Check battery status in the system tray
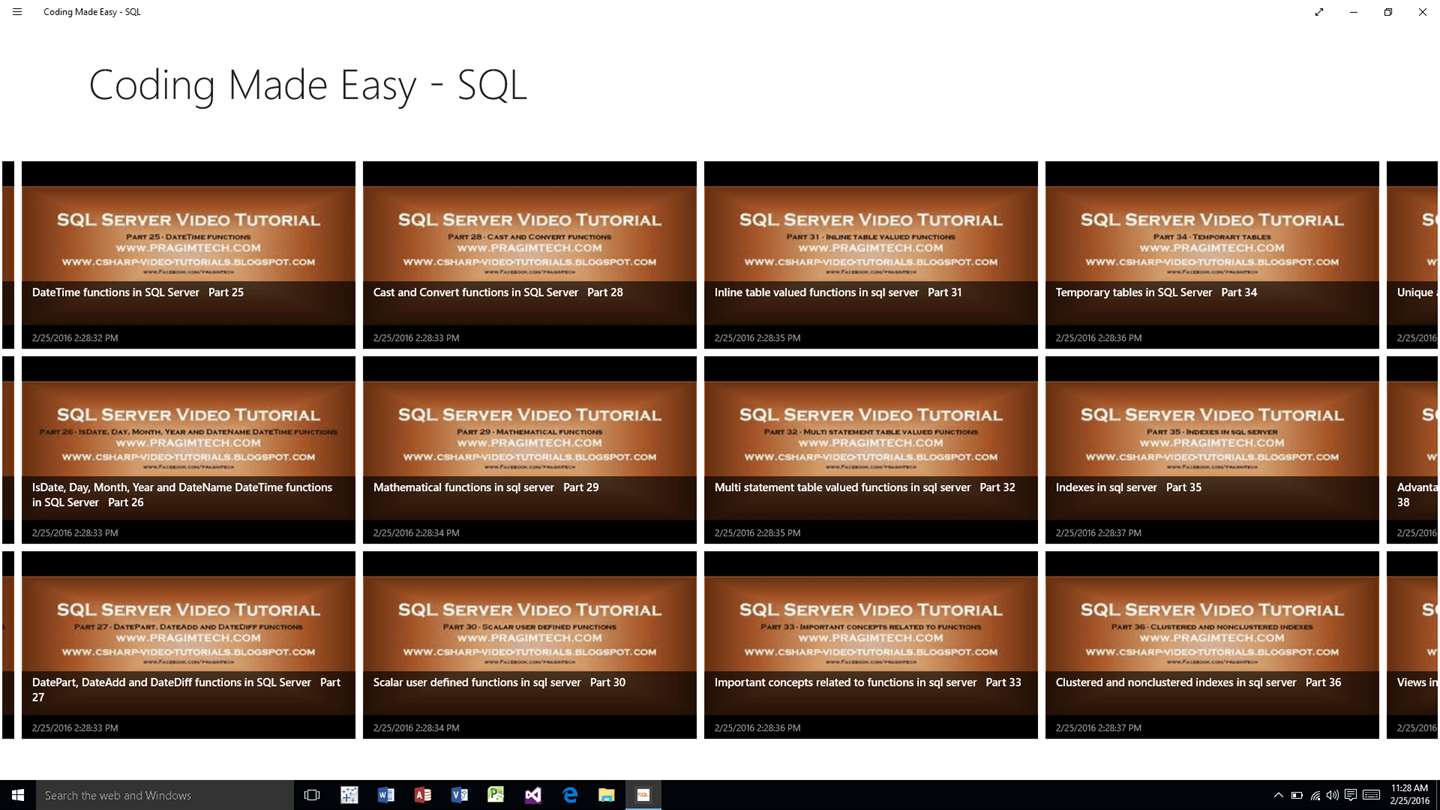Screen dimensions: 1440x810 pyautogui.click(x=1296, y=796)
